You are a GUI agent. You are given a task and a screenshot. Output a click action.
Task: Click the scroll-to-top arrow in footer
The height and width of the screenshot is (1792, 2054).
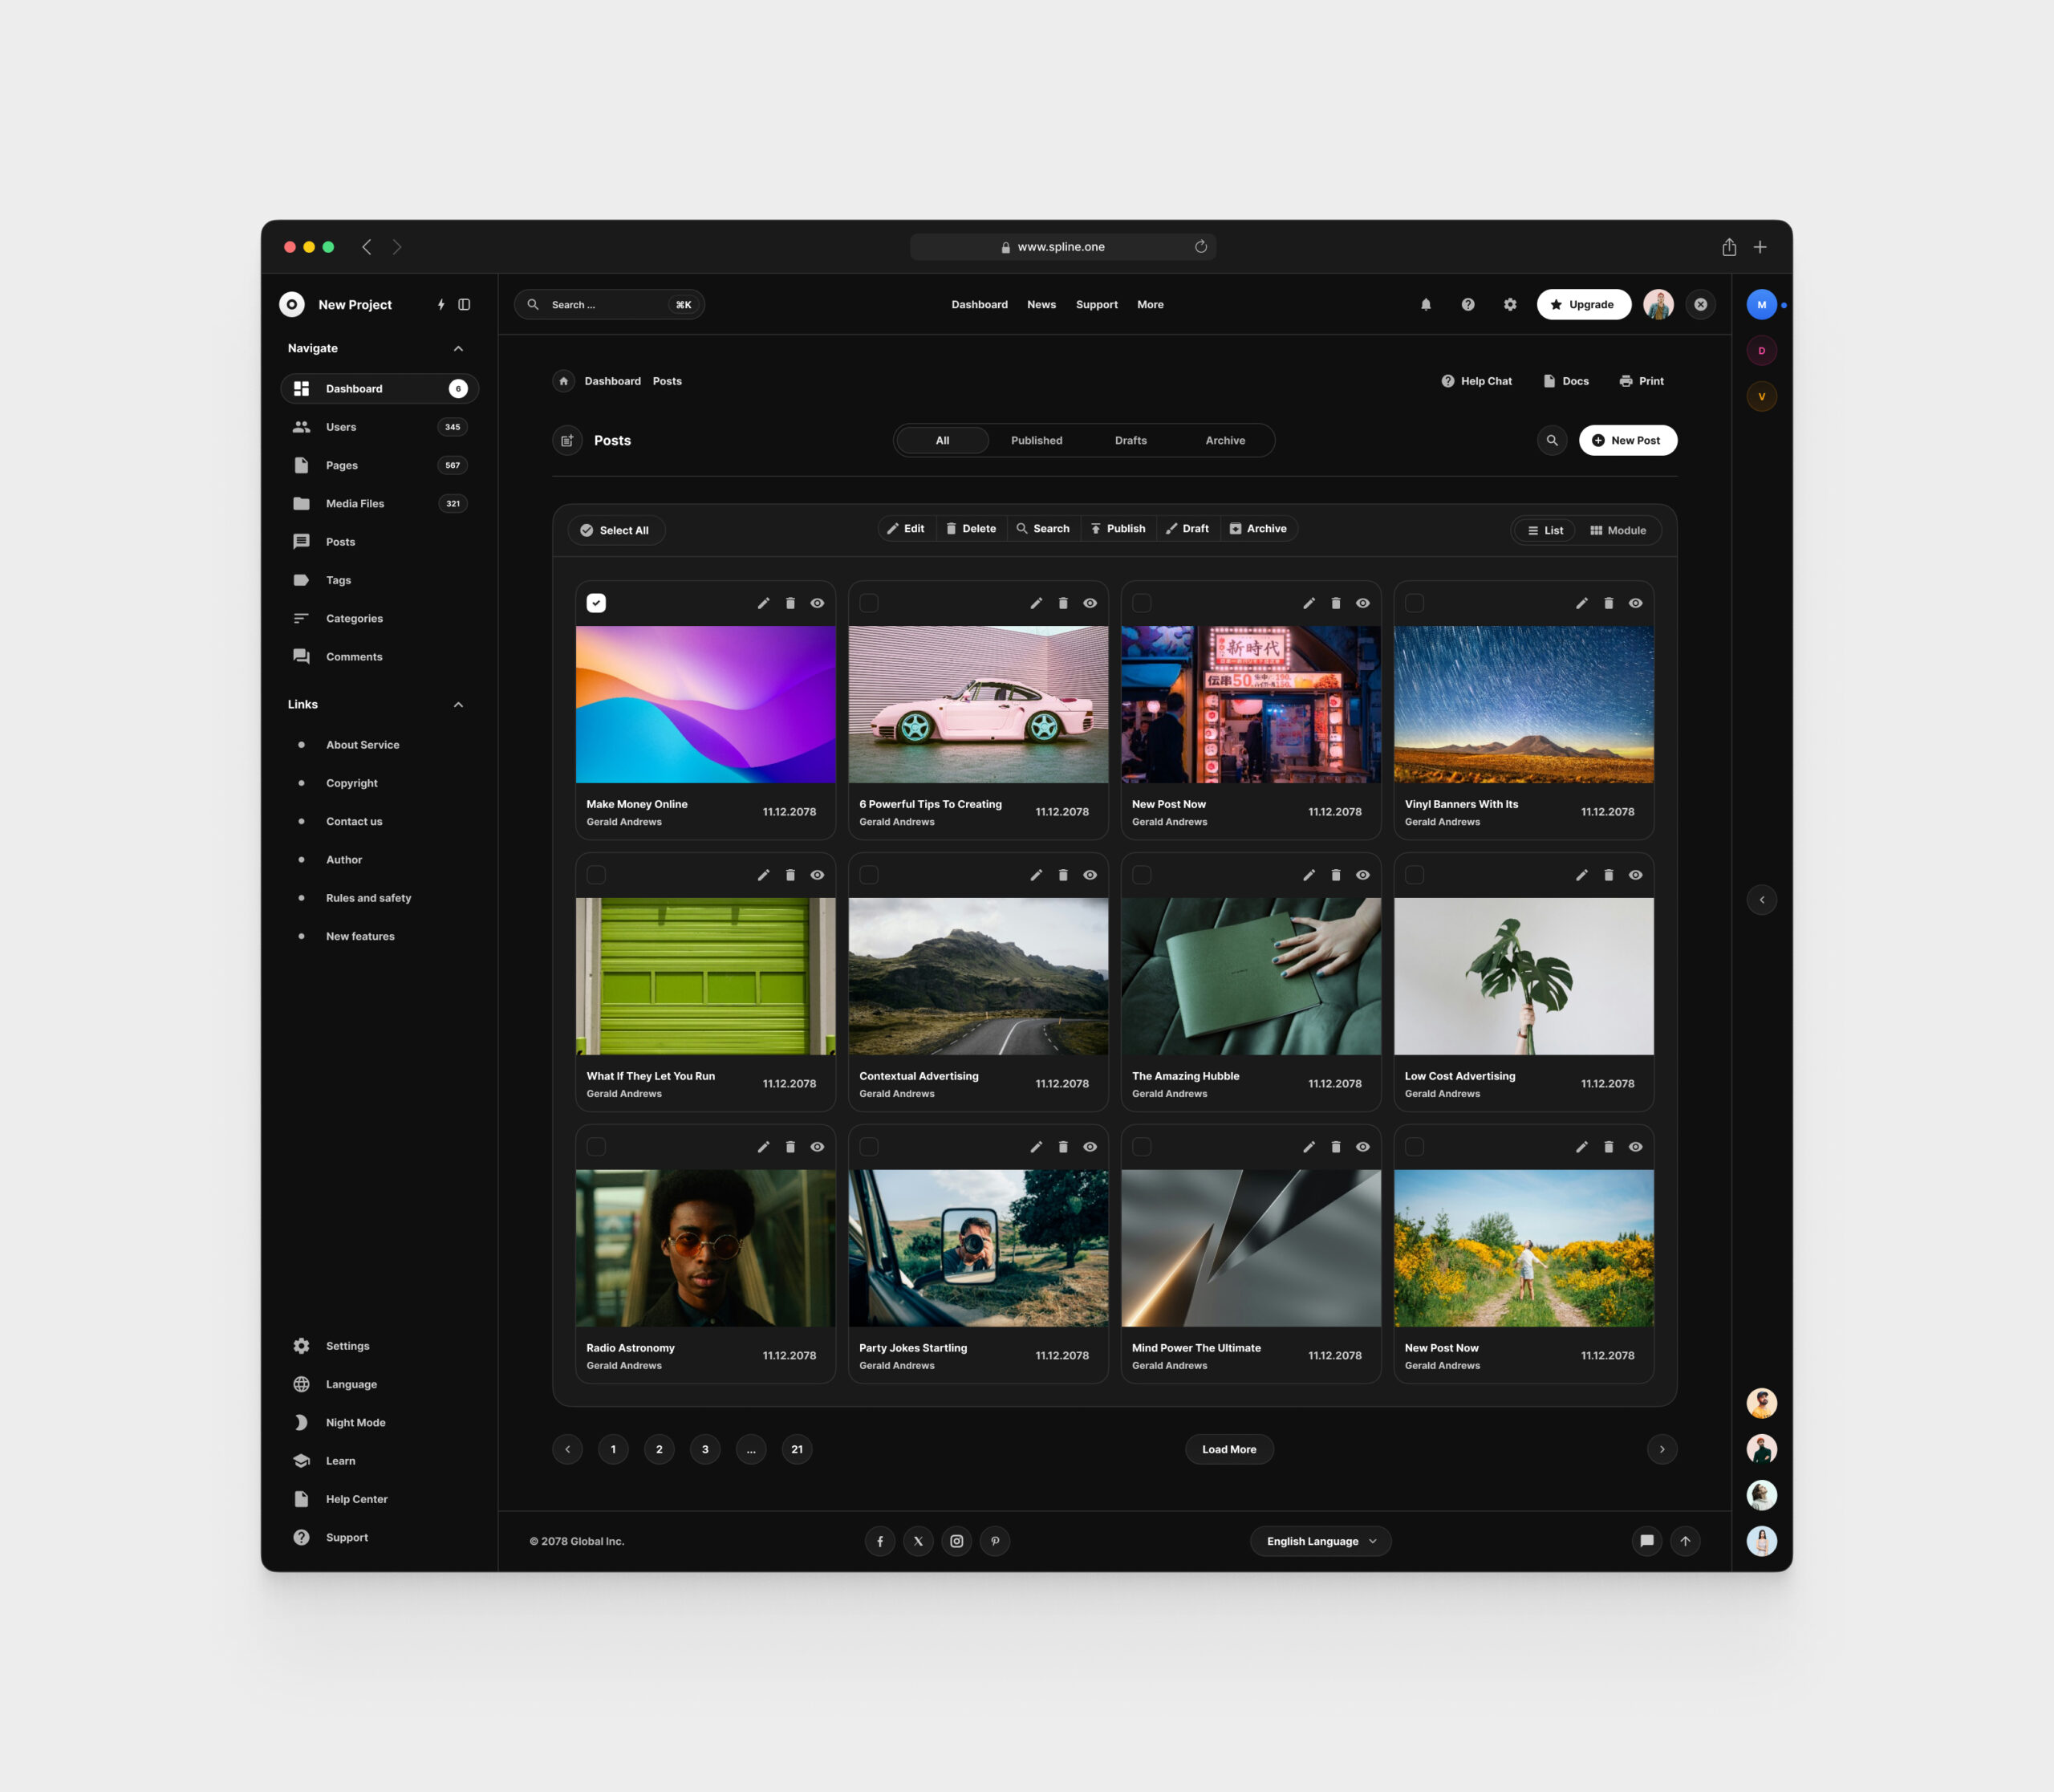point(1685,1541)
